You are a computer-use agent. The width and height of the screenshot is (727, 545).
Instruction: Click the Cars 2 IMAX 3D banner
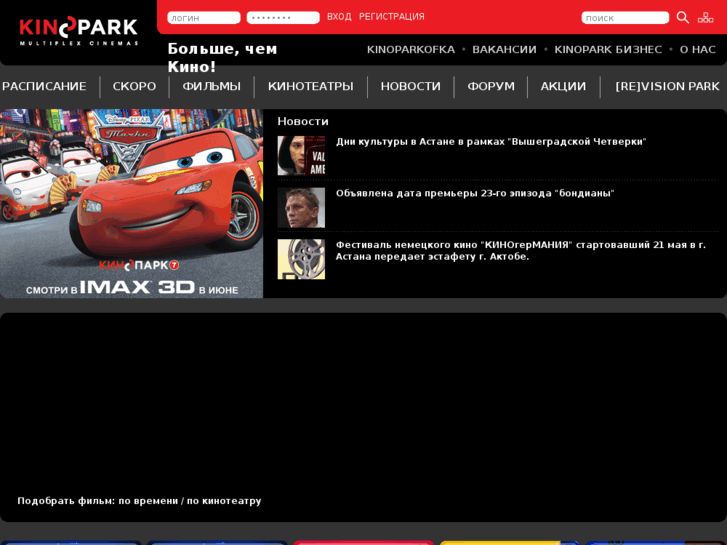131,204
